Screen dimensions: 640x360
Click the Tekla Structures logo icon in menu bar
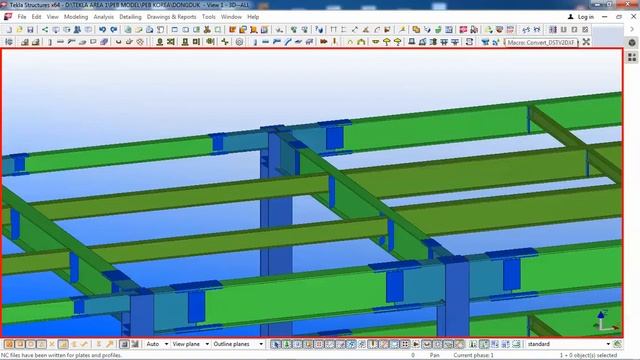8,17
